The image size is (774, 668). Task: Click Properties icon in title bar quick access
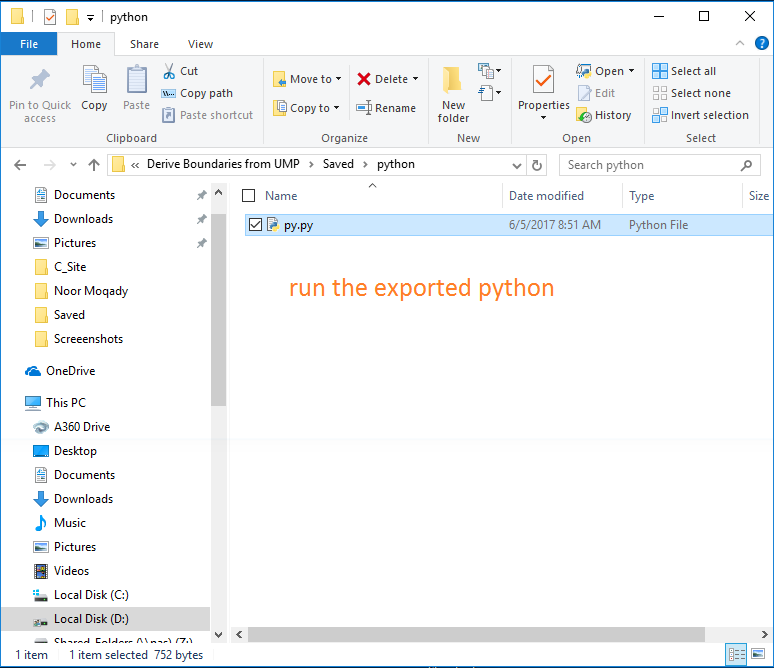pyautogui.click(x=50, y=17)
